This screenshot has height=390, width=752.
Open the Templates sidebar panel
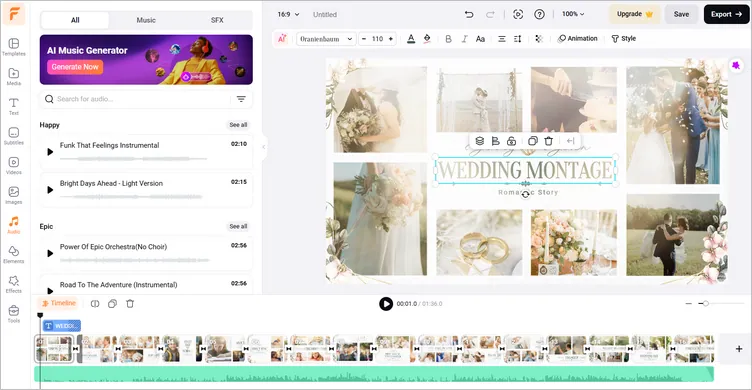pyautogui.click(x=13, y=47)
